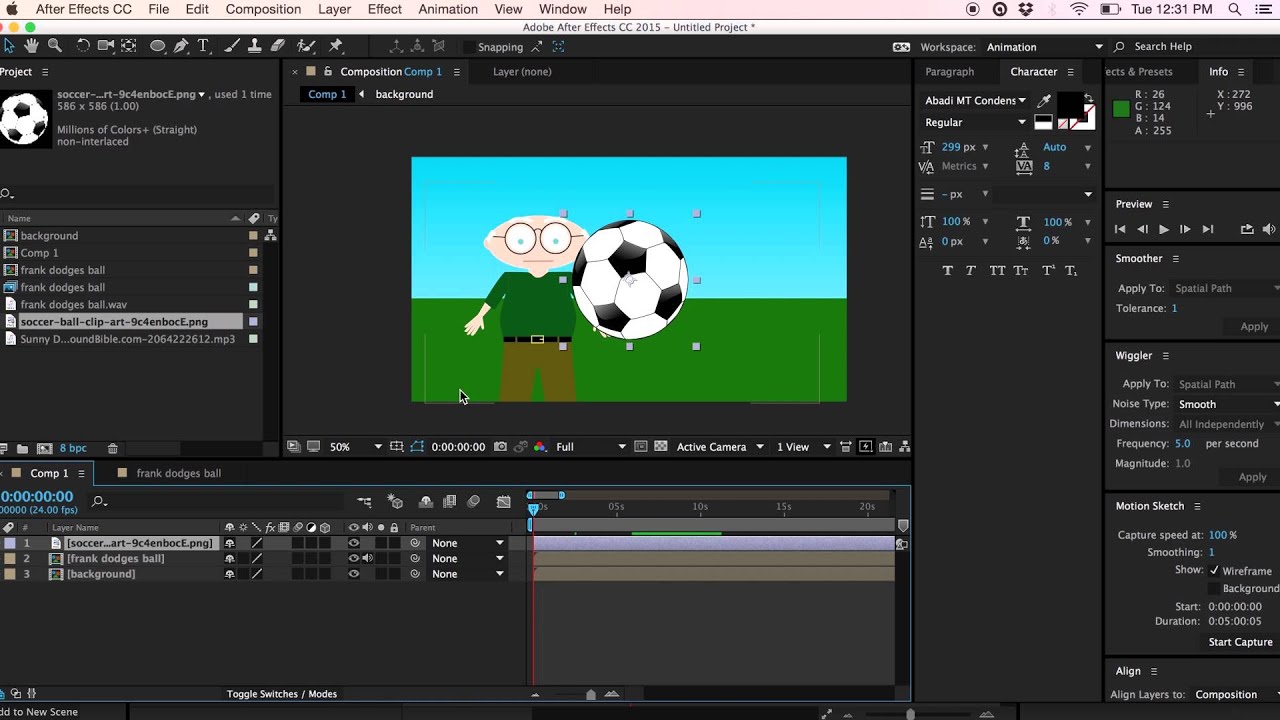The height and width of the screenshot is (720, 1280).
Task: Click the background breadcrumb in comp viewer
Action: tap(404, 94)
